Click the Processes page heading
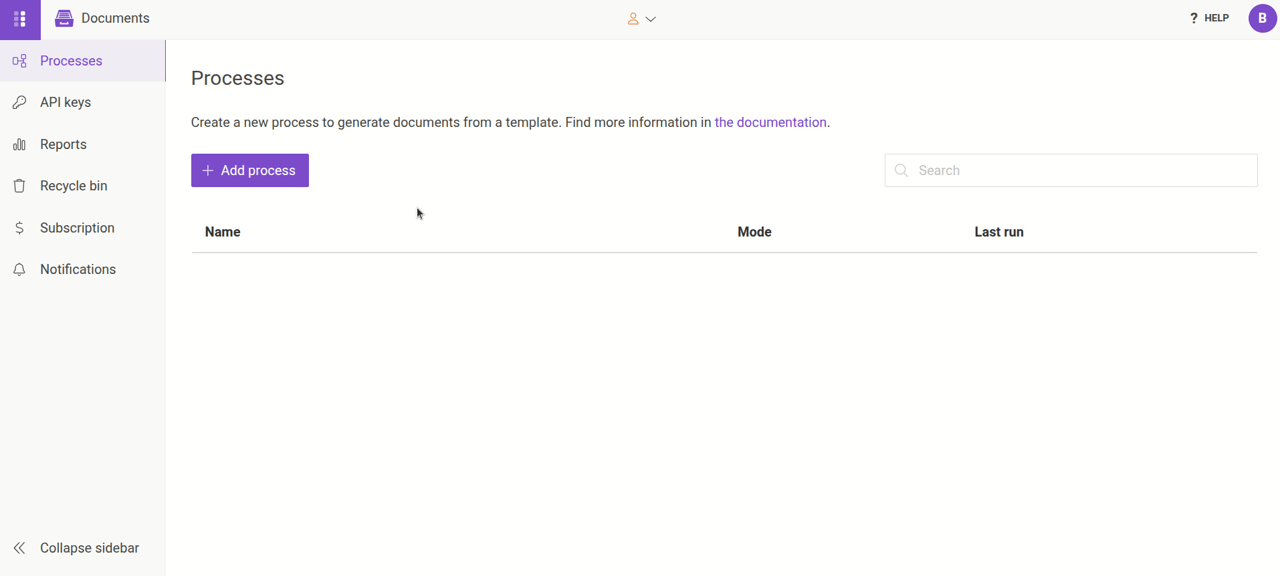Image resolution: width=1280 pixels, height=576 pixels. coord(238,79)
